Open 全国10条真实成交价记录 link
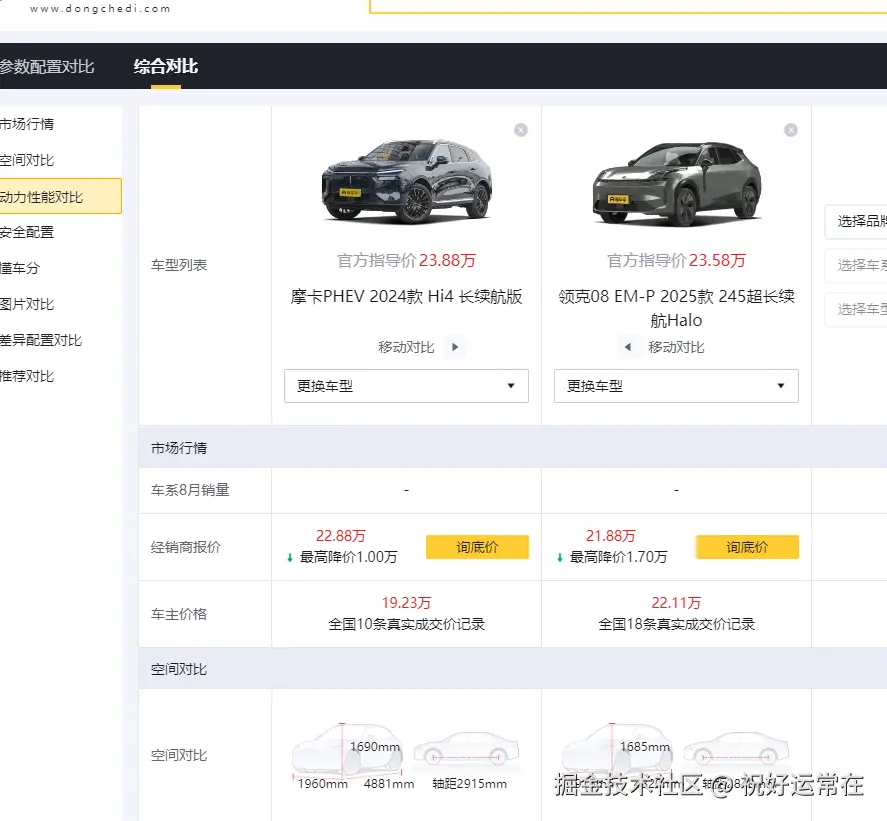The width and height of the screenshot is (887, 821). pyautogui.click(x=405, y=623)
